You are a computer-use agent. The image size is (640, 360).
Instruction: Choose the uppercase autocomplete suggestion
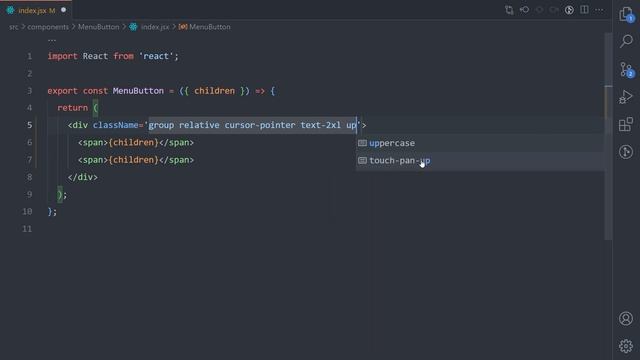(x=480, y=143)
